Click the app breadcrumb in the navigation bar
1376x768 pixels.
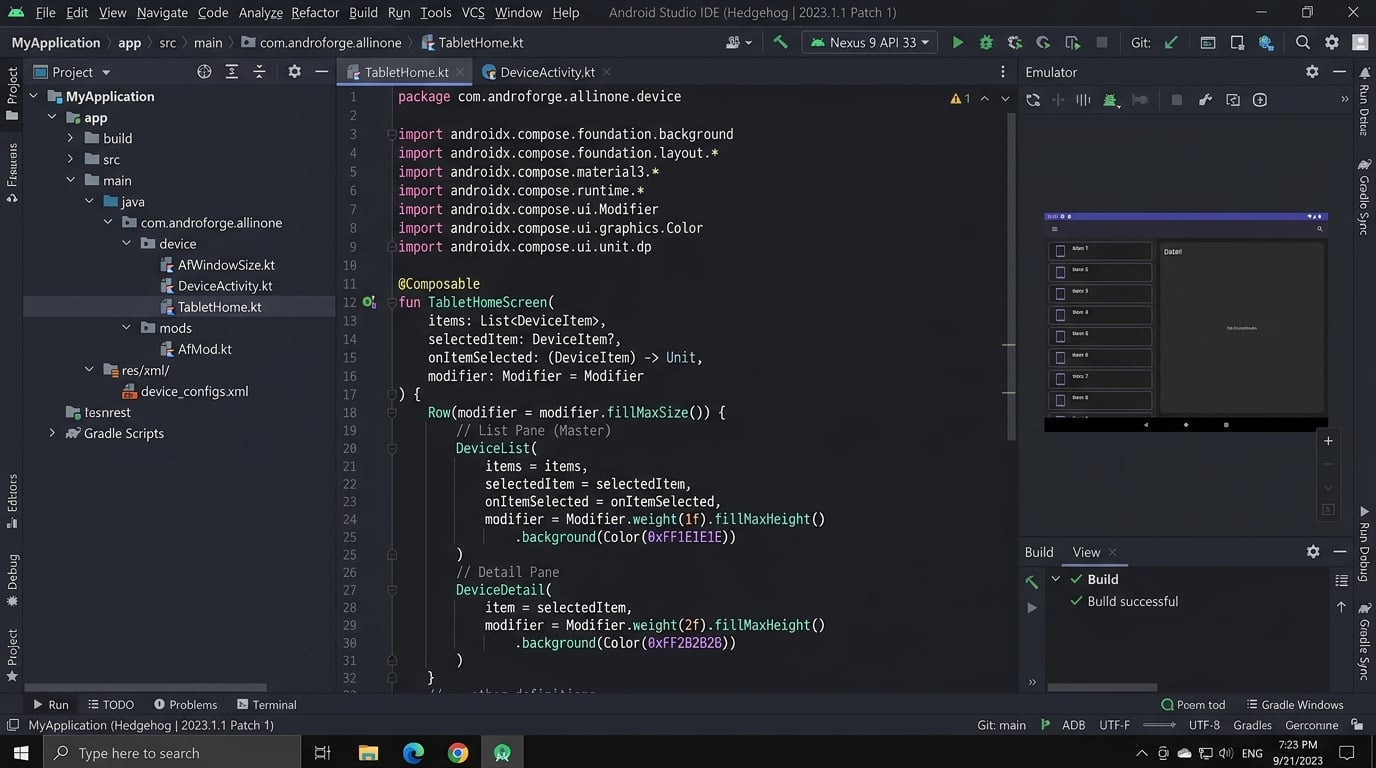point(130,43)
